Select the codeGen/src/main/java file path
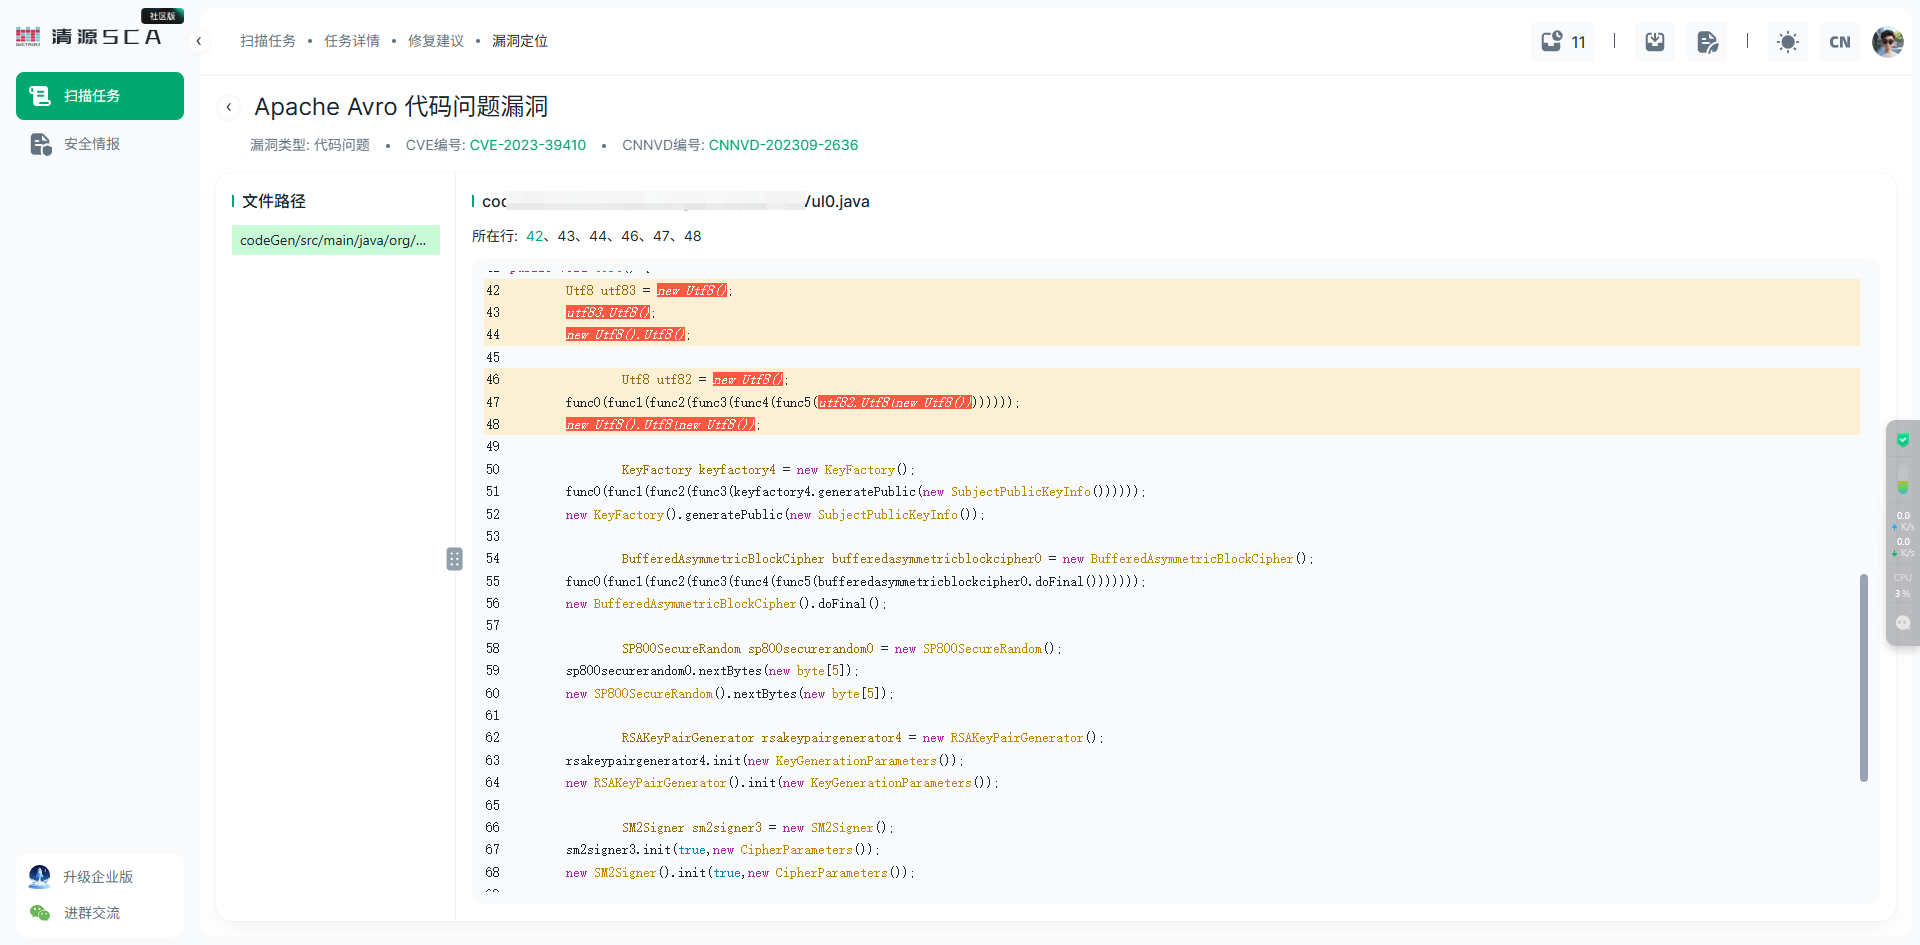The width and height of the screenshot is (1920, 945). [335, 240]
